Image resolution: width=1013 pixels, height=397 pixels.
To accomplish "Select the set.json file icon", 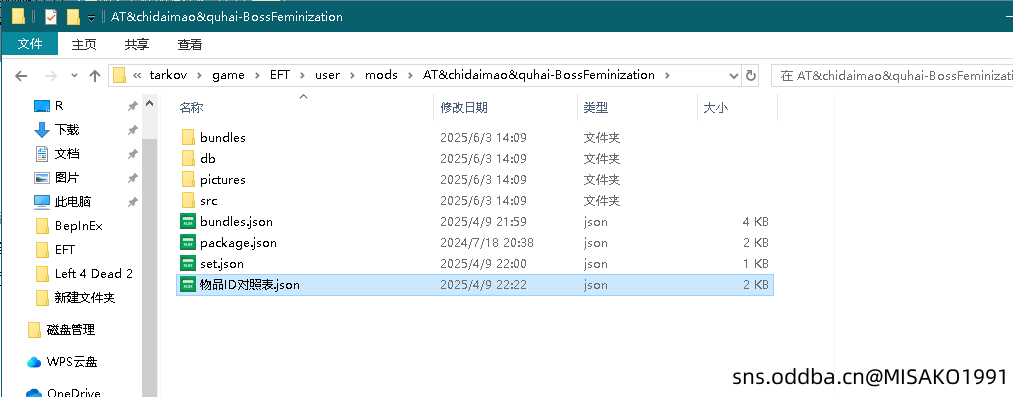I will (x=188, y=263).
